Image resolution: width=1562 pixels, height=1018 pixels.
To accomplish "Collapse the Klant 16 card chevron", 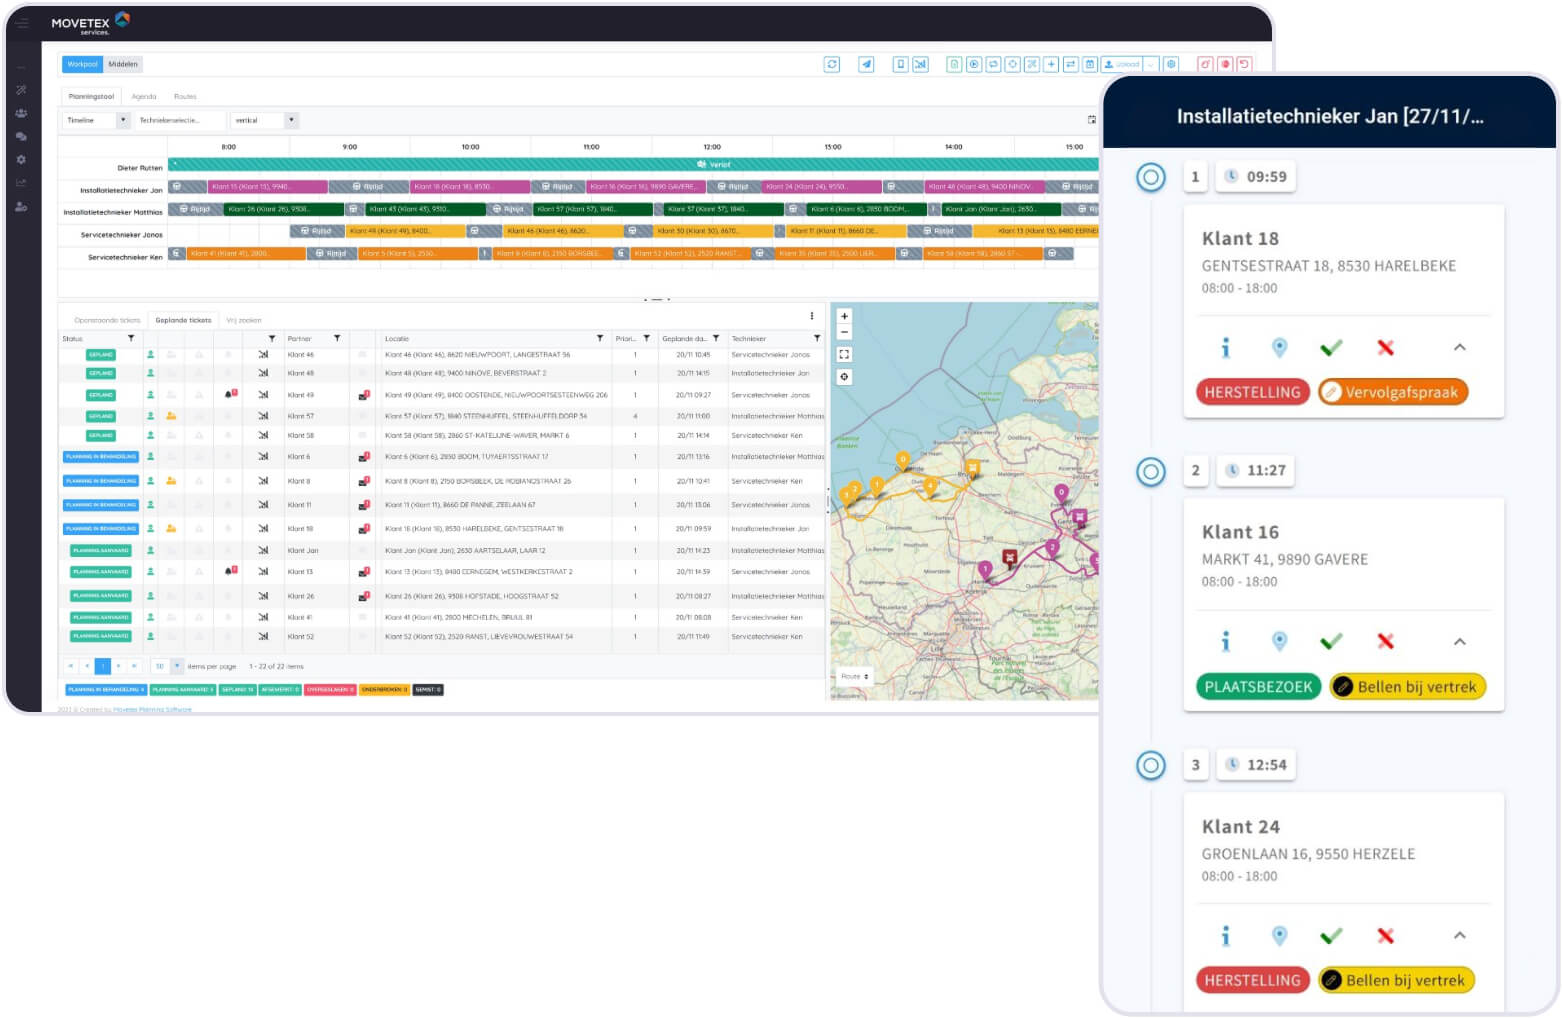I will [1459, 641].
